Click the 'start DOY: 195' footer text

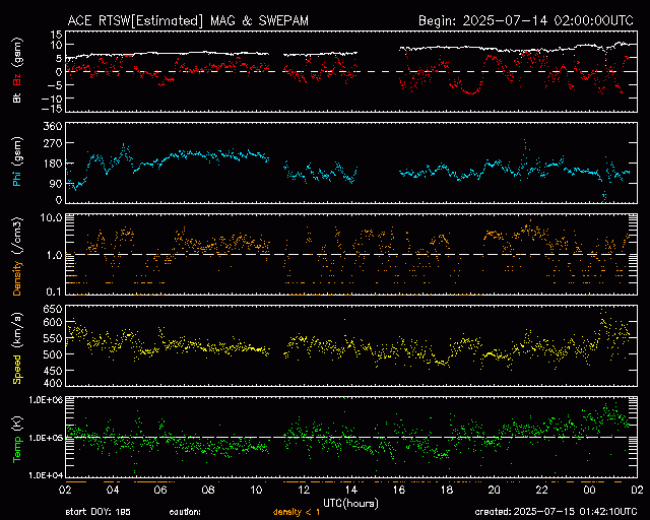pos(98,512)
